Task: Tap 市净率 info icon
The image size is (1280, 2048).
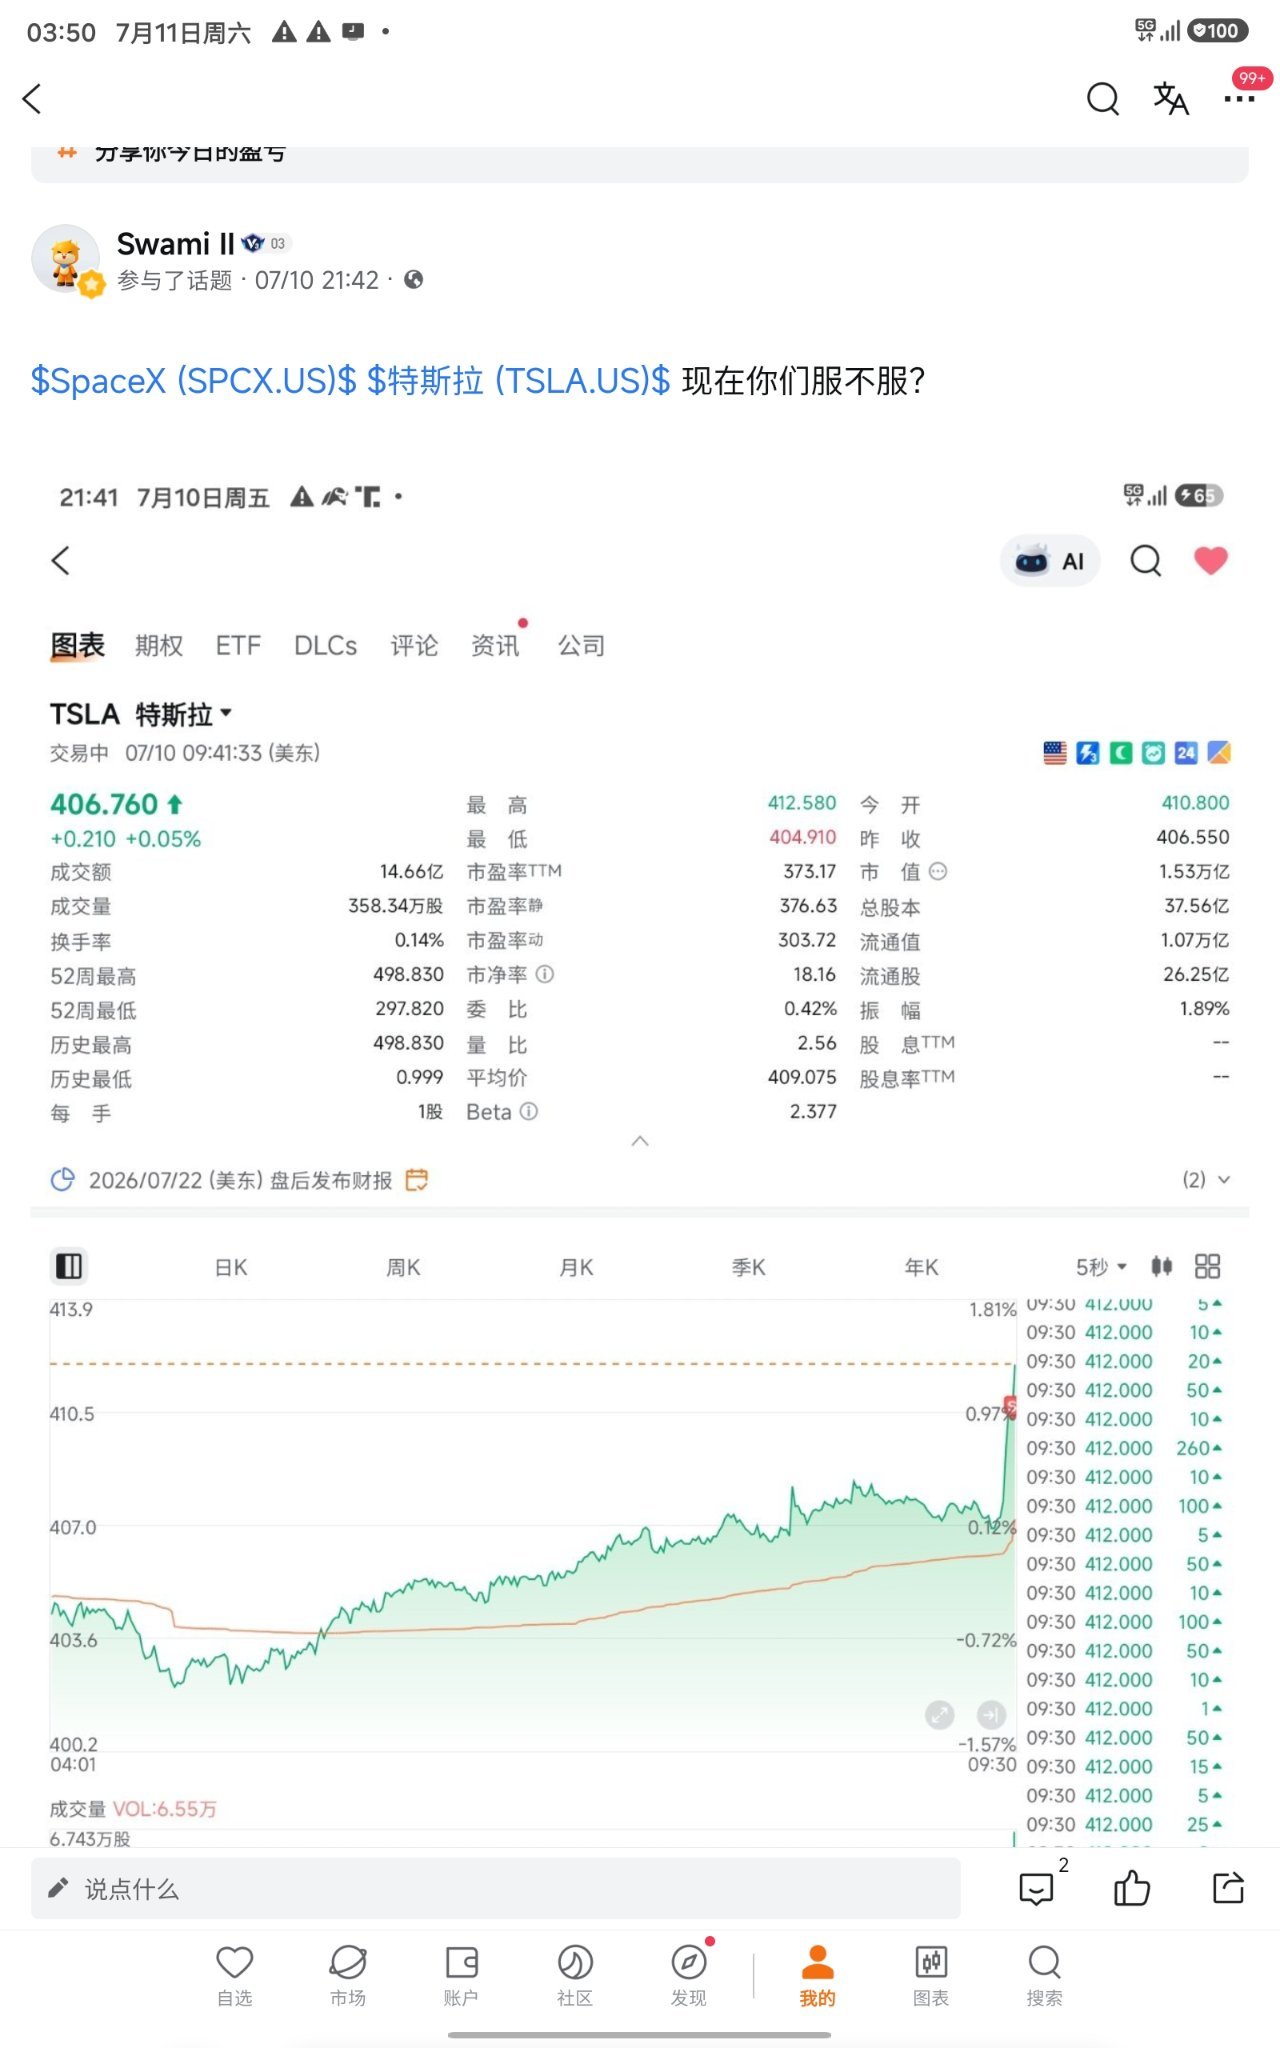Action: coord(544,974)
